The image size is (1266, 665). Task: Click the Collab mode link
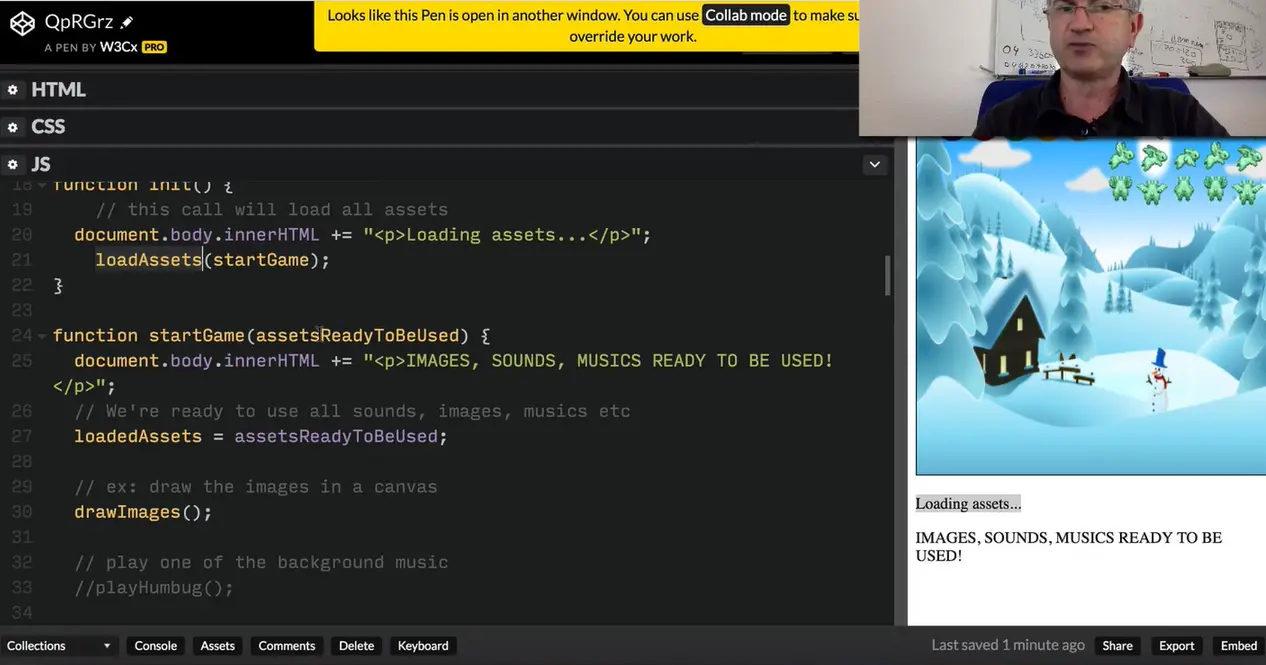point(746,15)
